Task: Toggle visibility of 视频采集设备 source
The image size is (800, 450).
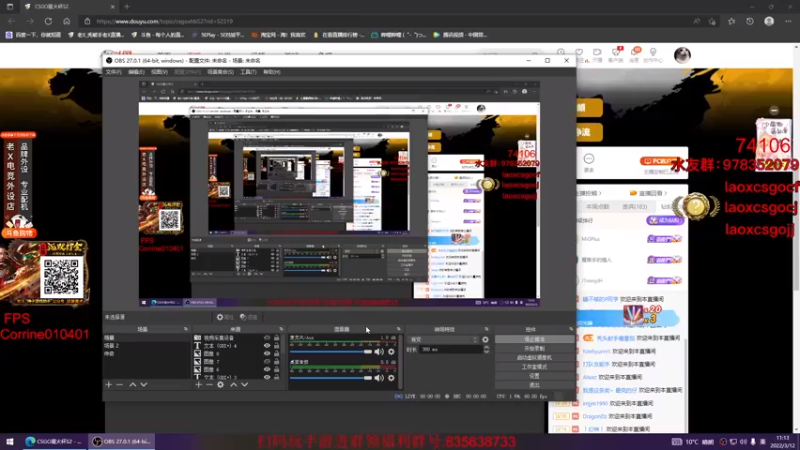Action: pyautogui.click(x=267, y=338)
